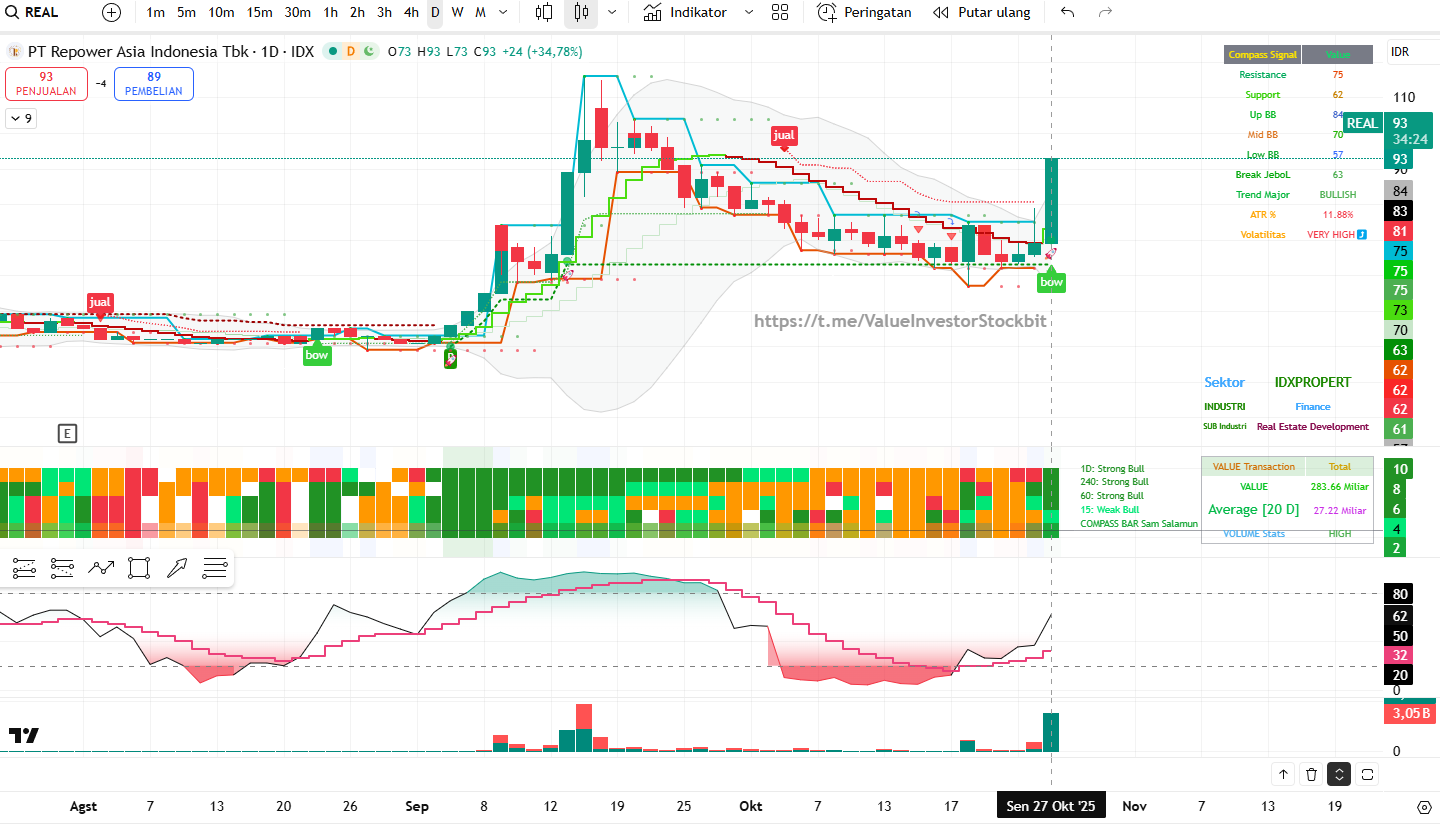Click the Trend Major BULLISH value
Screen dimensions: 1440x825
[x=1338, y=195]
